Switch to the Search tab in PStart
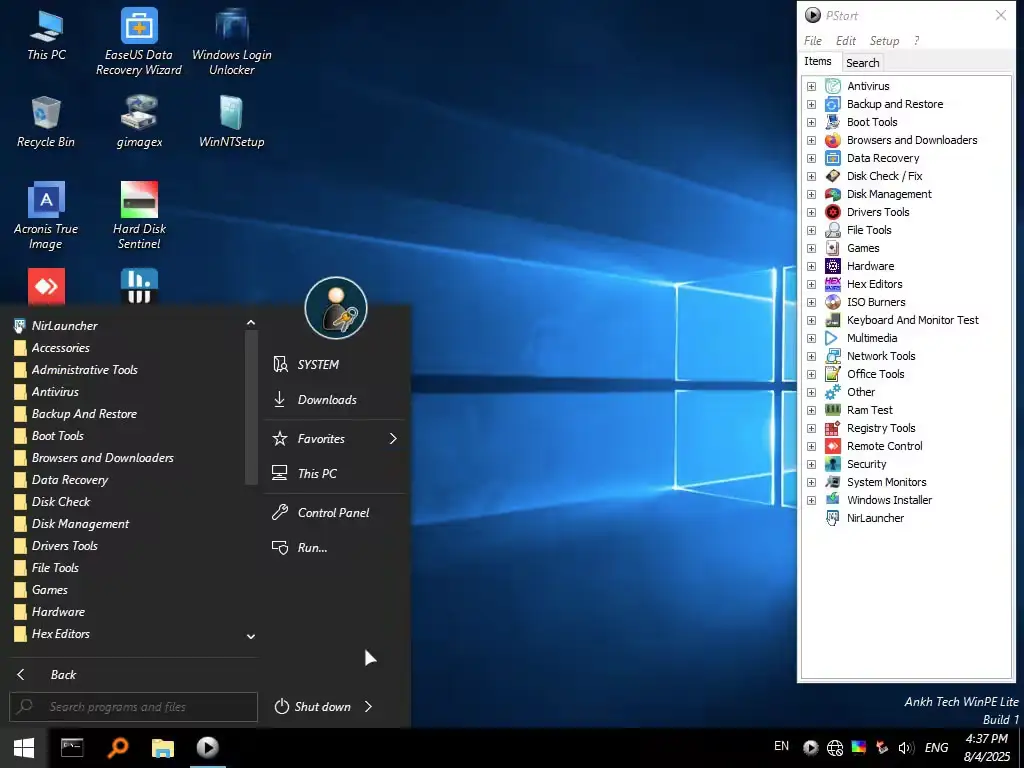Screen dimensions: 1024x768 (x=862, y=62)
